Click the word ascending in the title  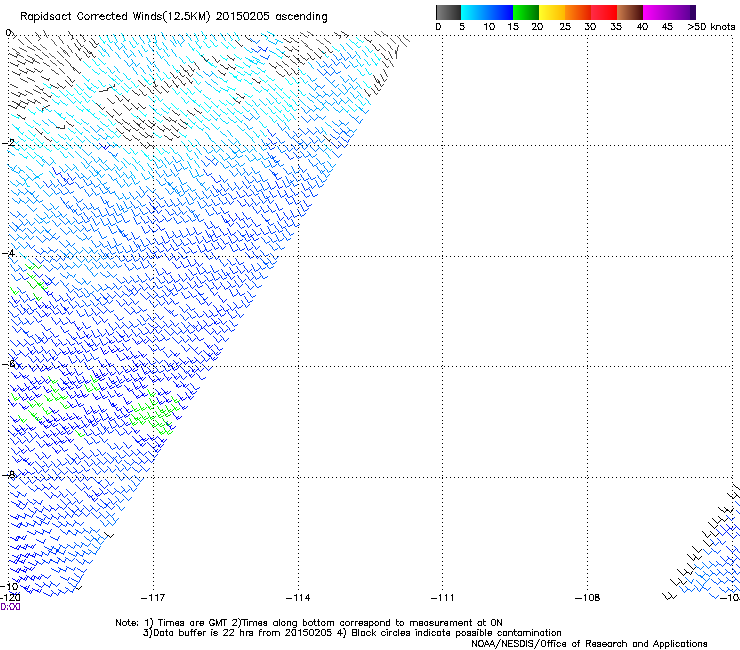[301, 17]
